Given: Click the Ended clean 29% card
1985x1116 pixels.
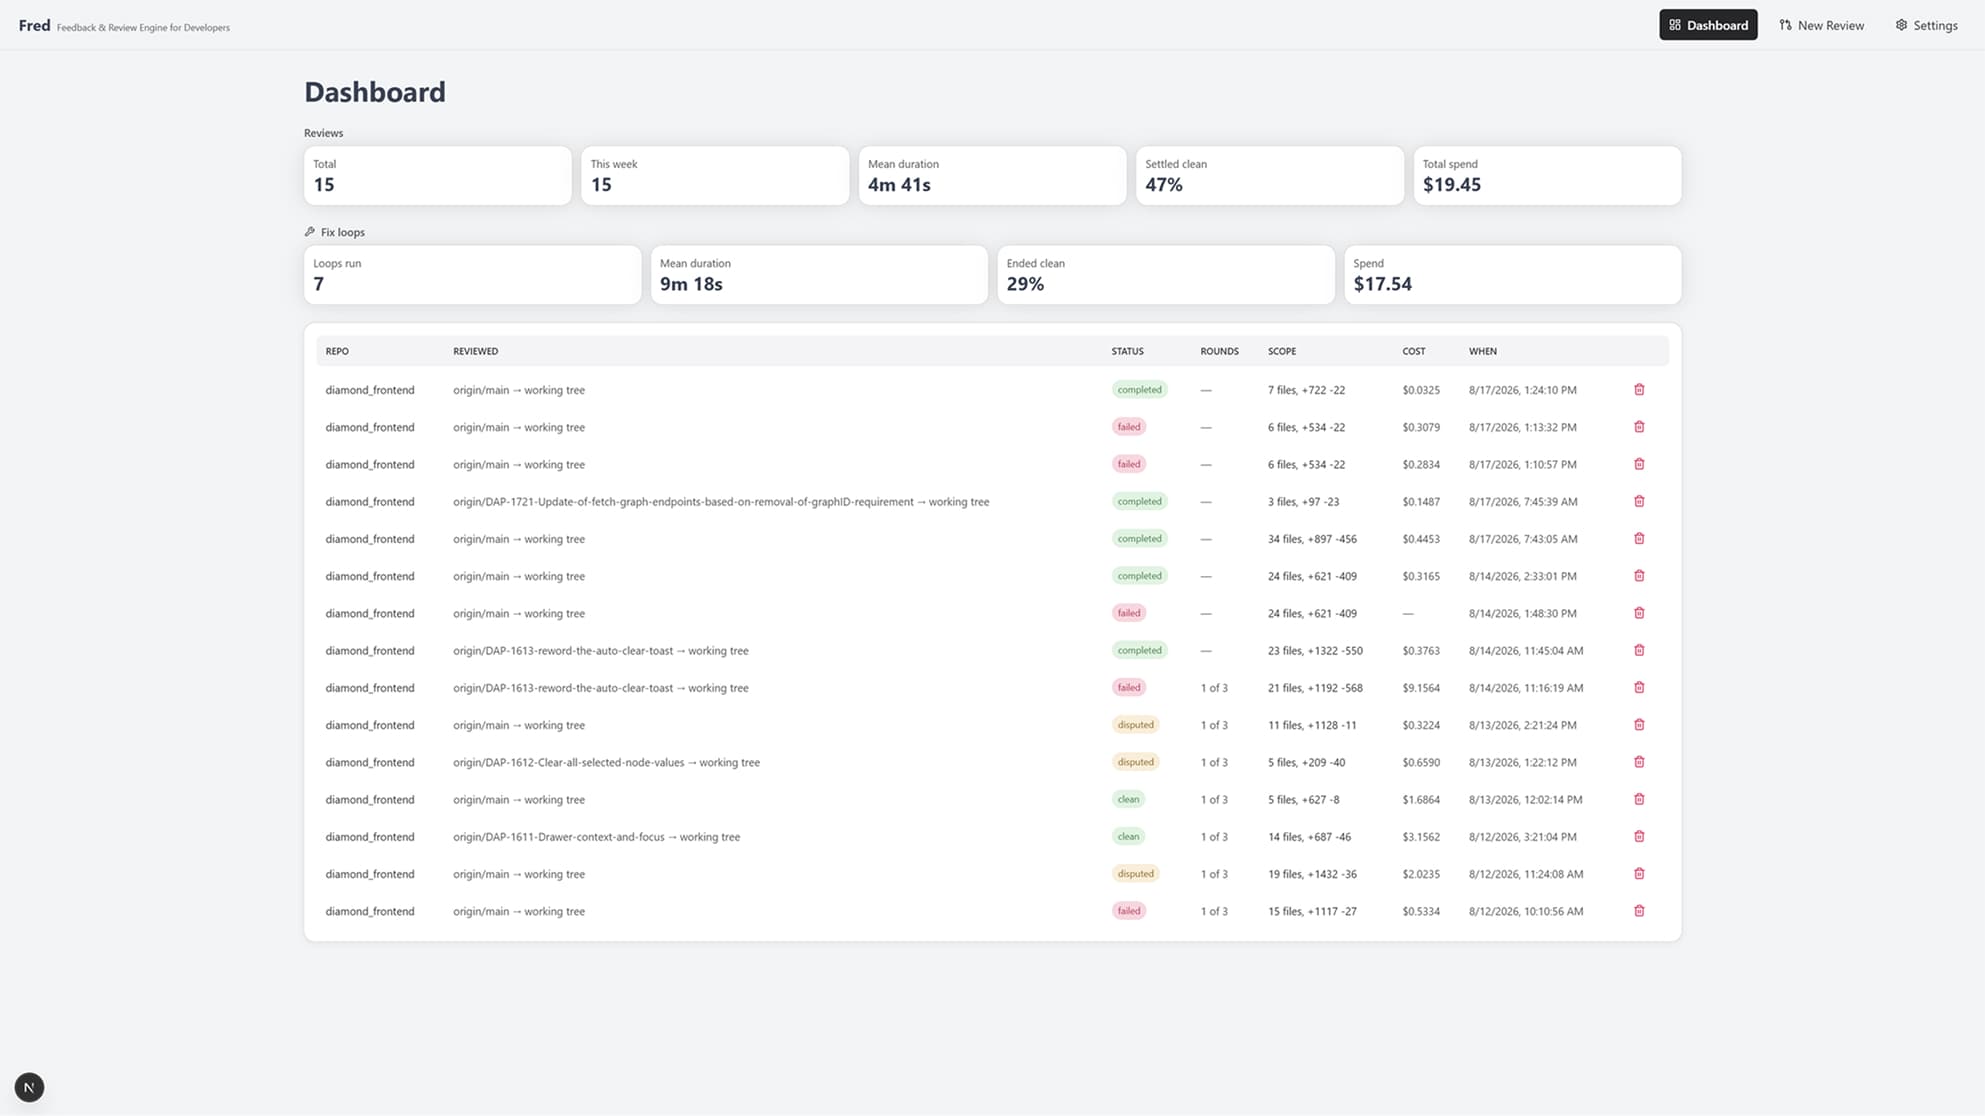Looking at the screenshot, I should point(1166,275).
